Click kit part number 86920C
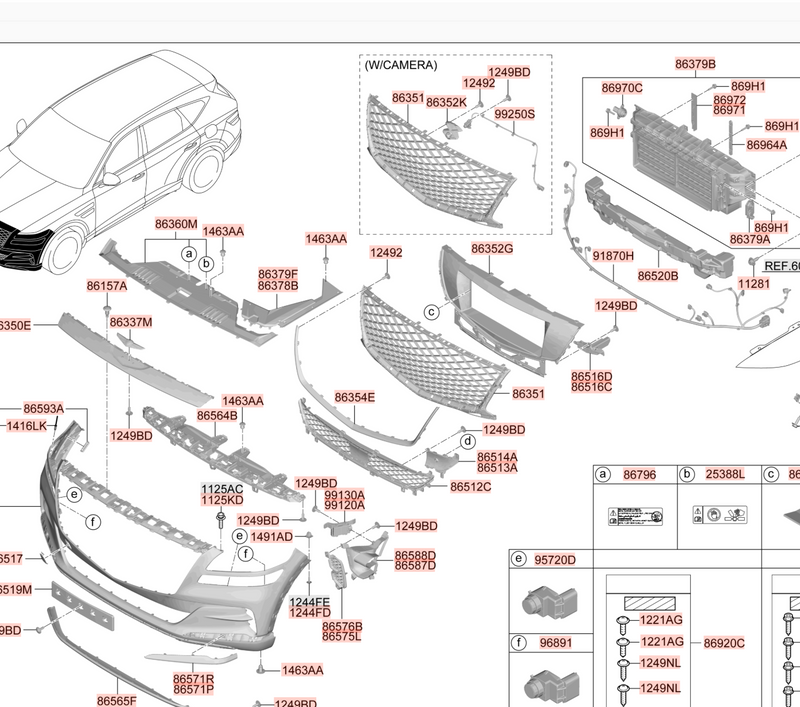The width and height of the screenshot is (800, 707). (724, 643)
